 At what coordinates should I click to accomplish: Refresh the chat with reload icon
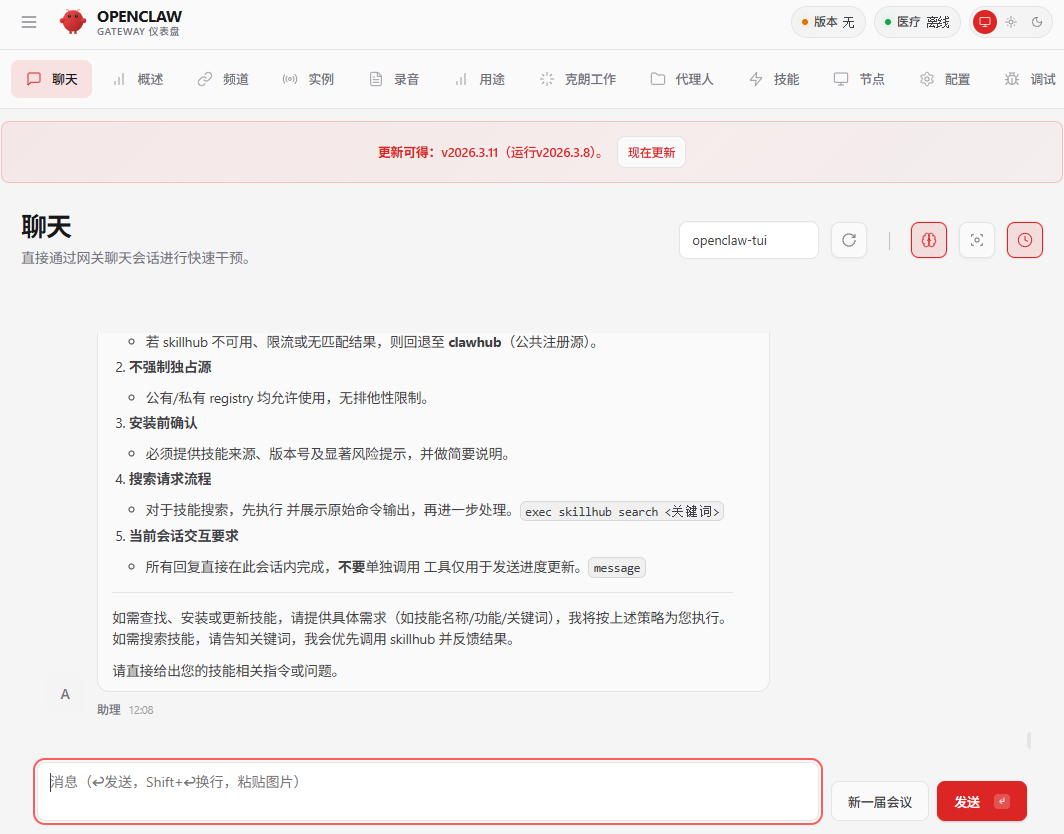coord(849,240)
